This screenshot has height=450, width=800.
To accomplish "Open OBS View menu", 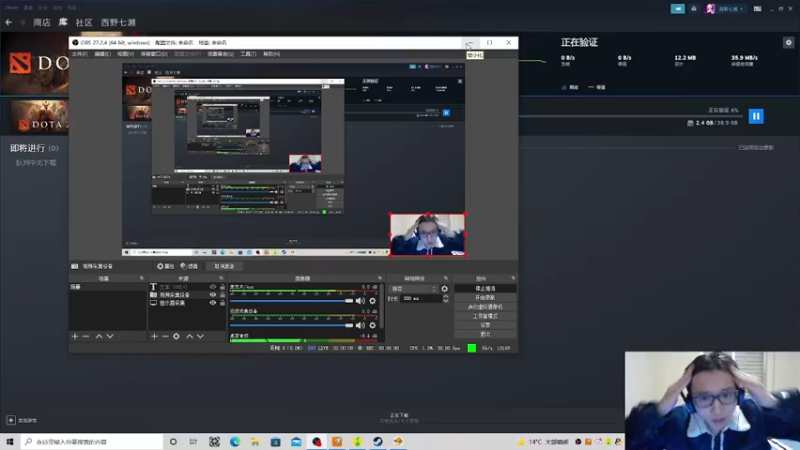I will pyautogui.click(x=126, y=54).
